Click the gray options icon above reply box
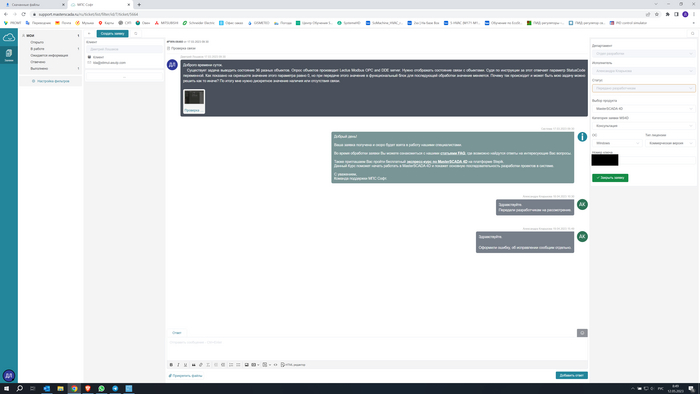 click(582, 333)
